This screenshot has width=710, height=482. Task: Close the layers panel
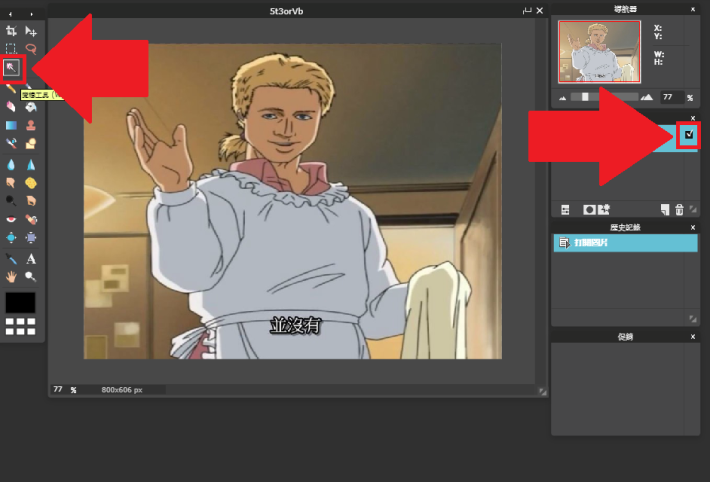(x=693, y=118)
